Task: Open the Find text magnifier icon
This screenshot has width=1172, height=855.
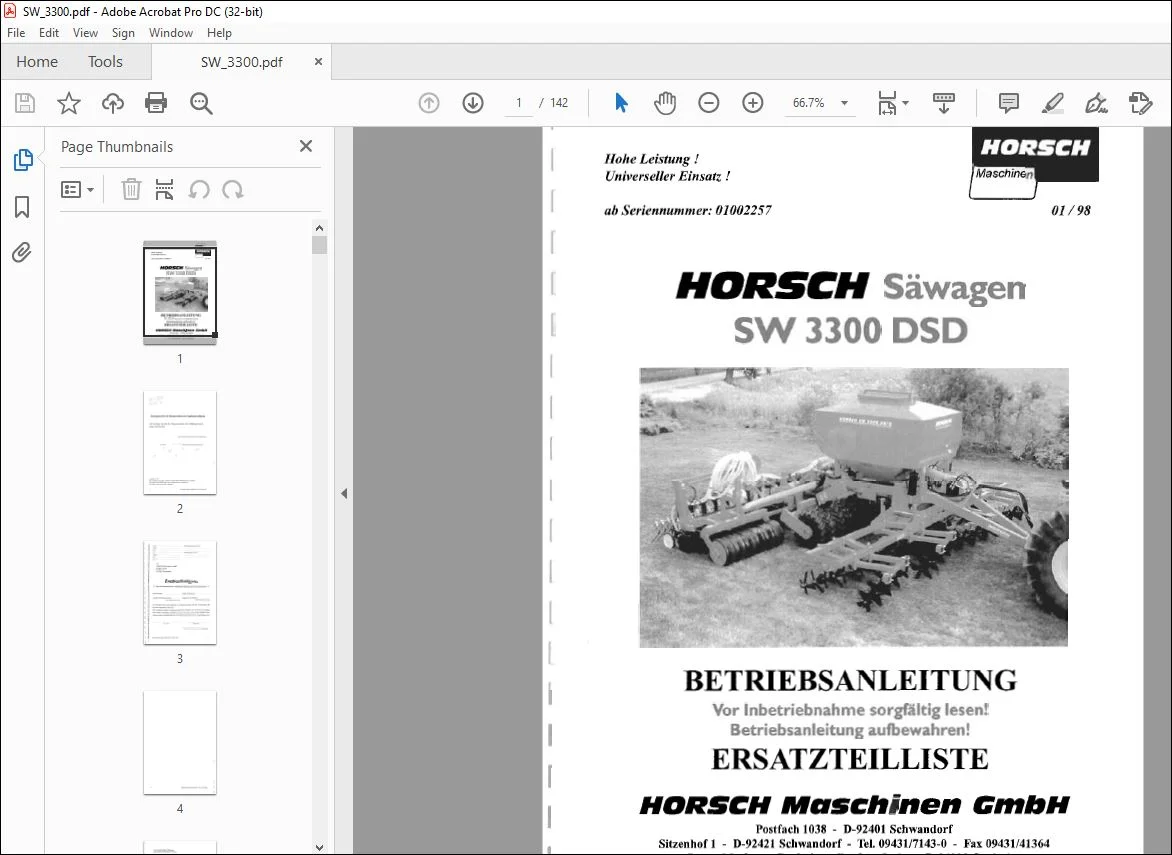Action: [201, 103]
